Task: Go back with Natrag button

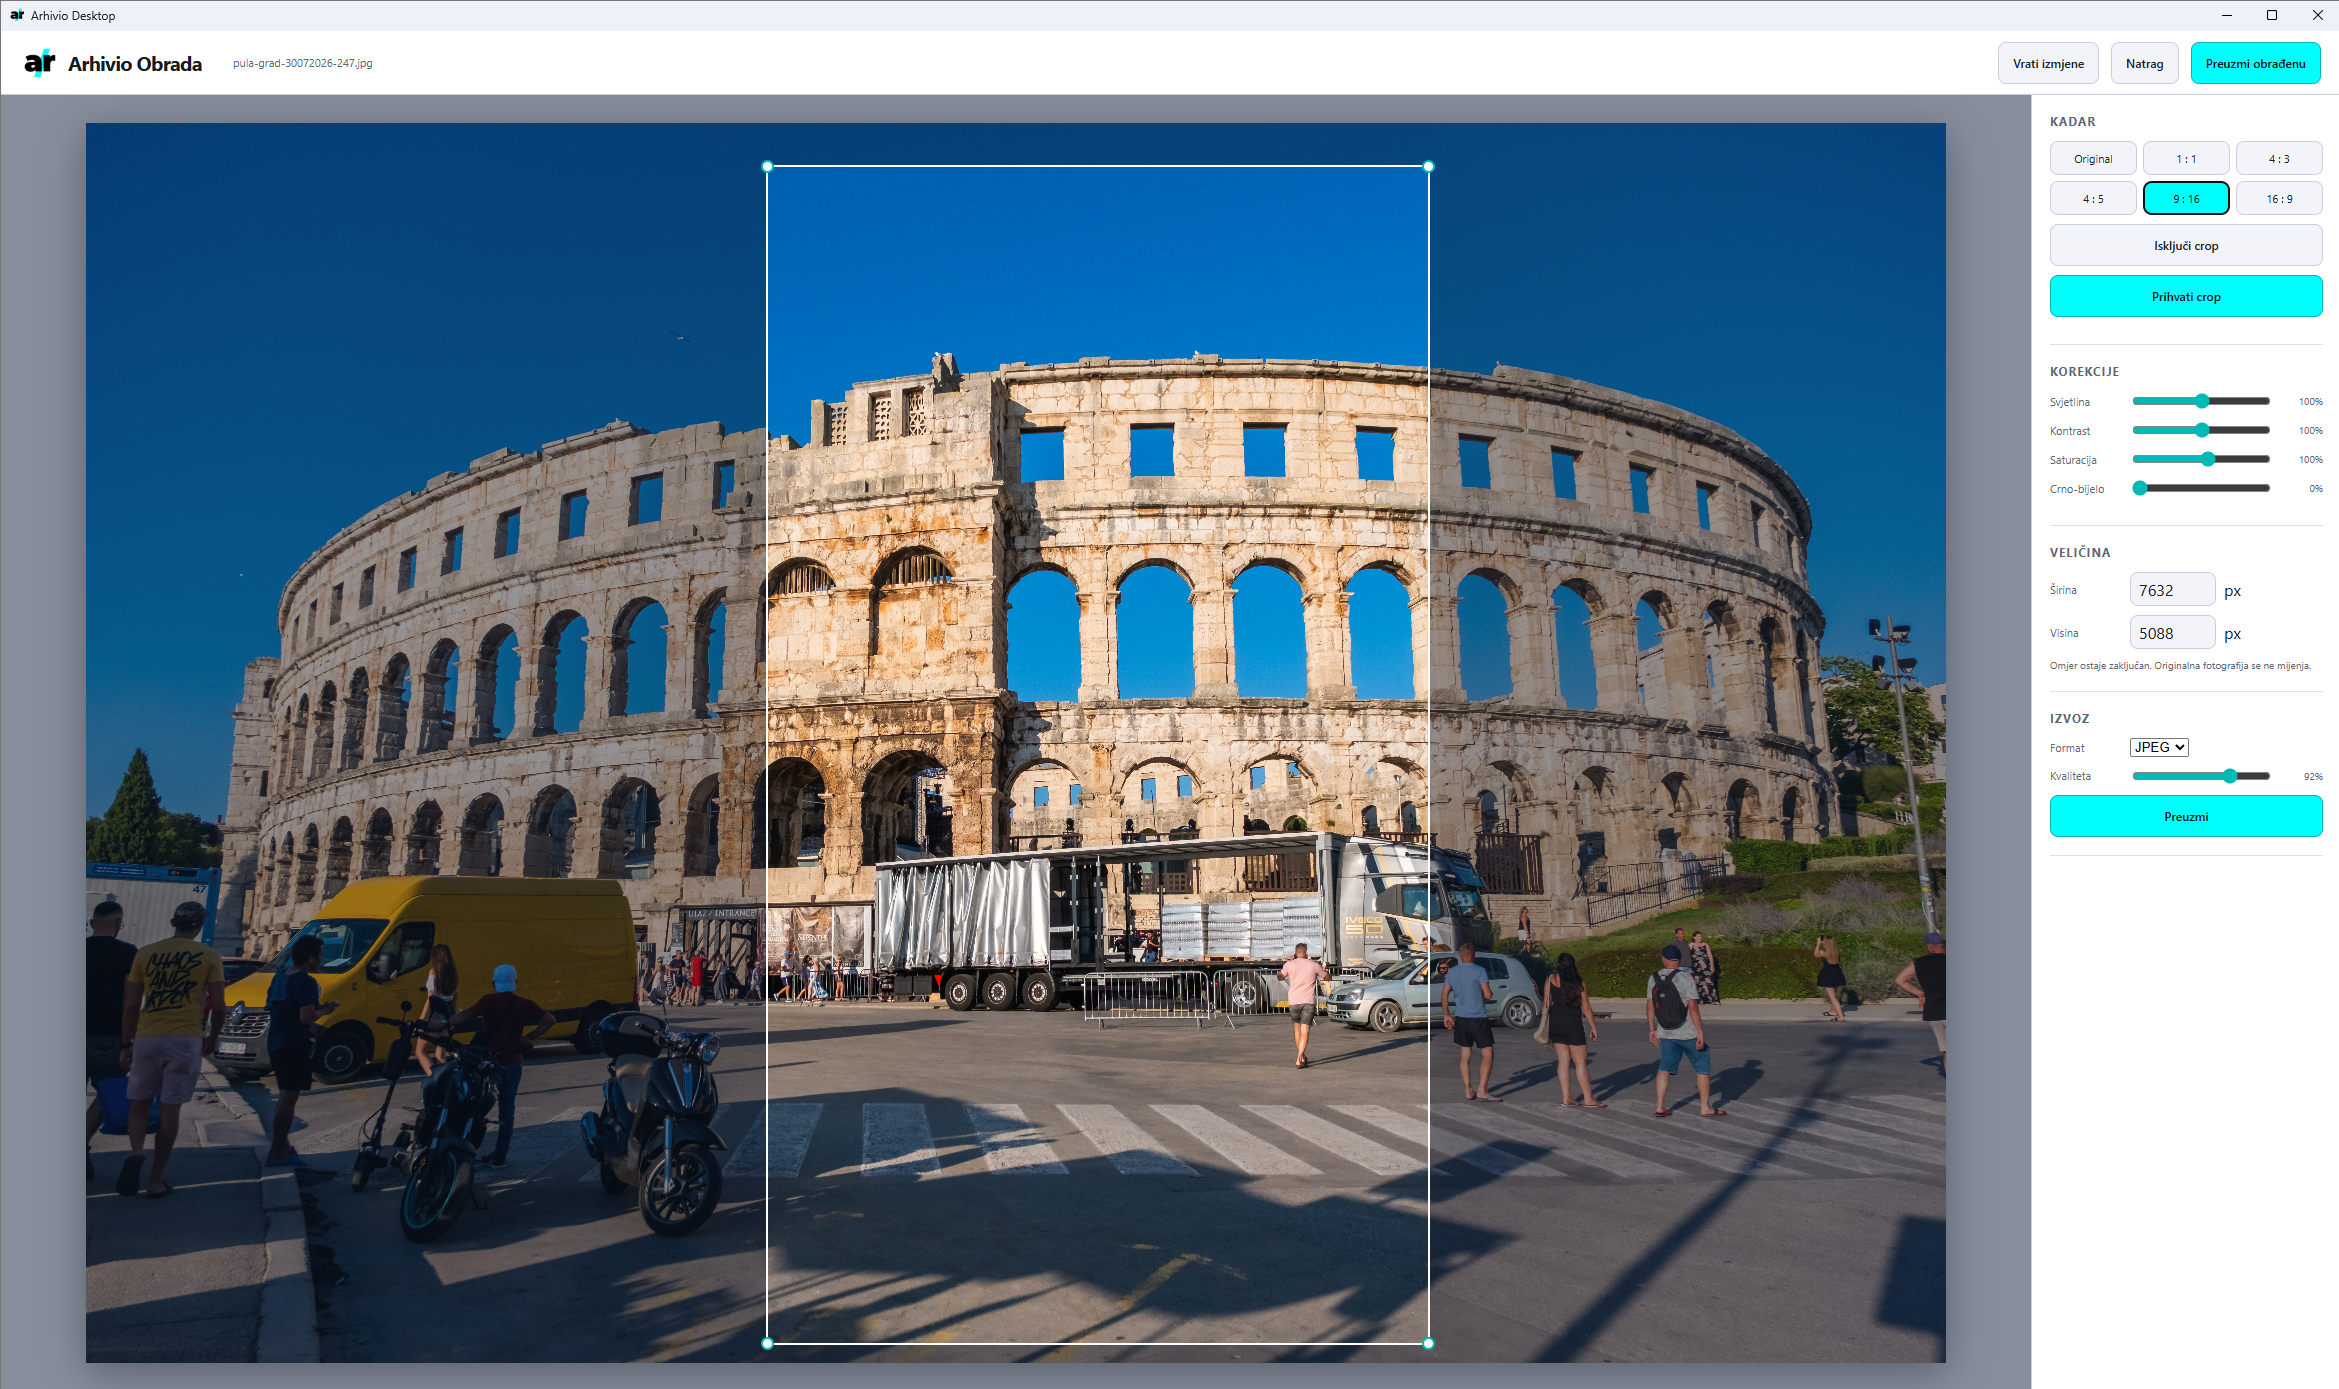Action: point(2144,63)
